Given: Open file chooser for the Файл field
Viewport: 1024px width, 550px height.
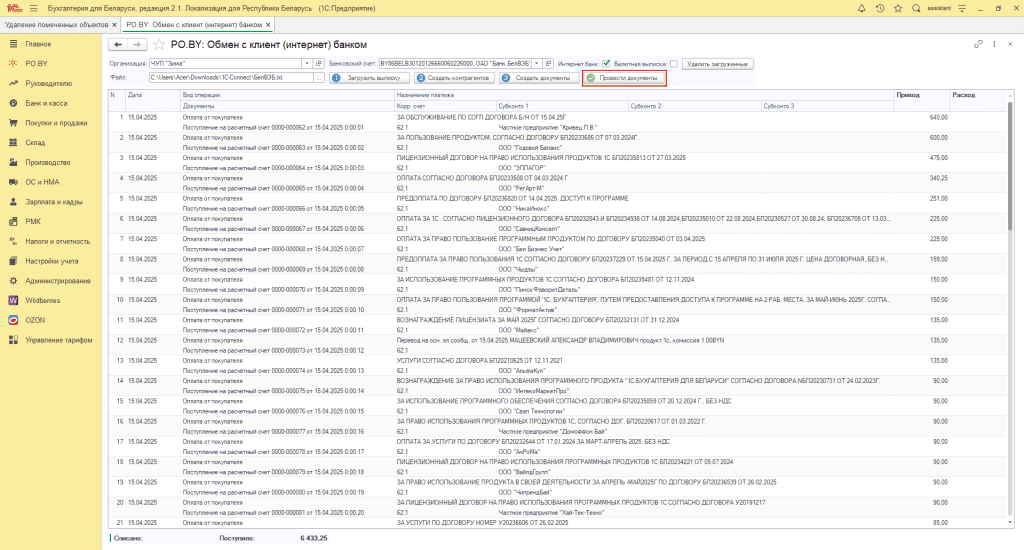Looking at the screenshot, I should (318, 77).
